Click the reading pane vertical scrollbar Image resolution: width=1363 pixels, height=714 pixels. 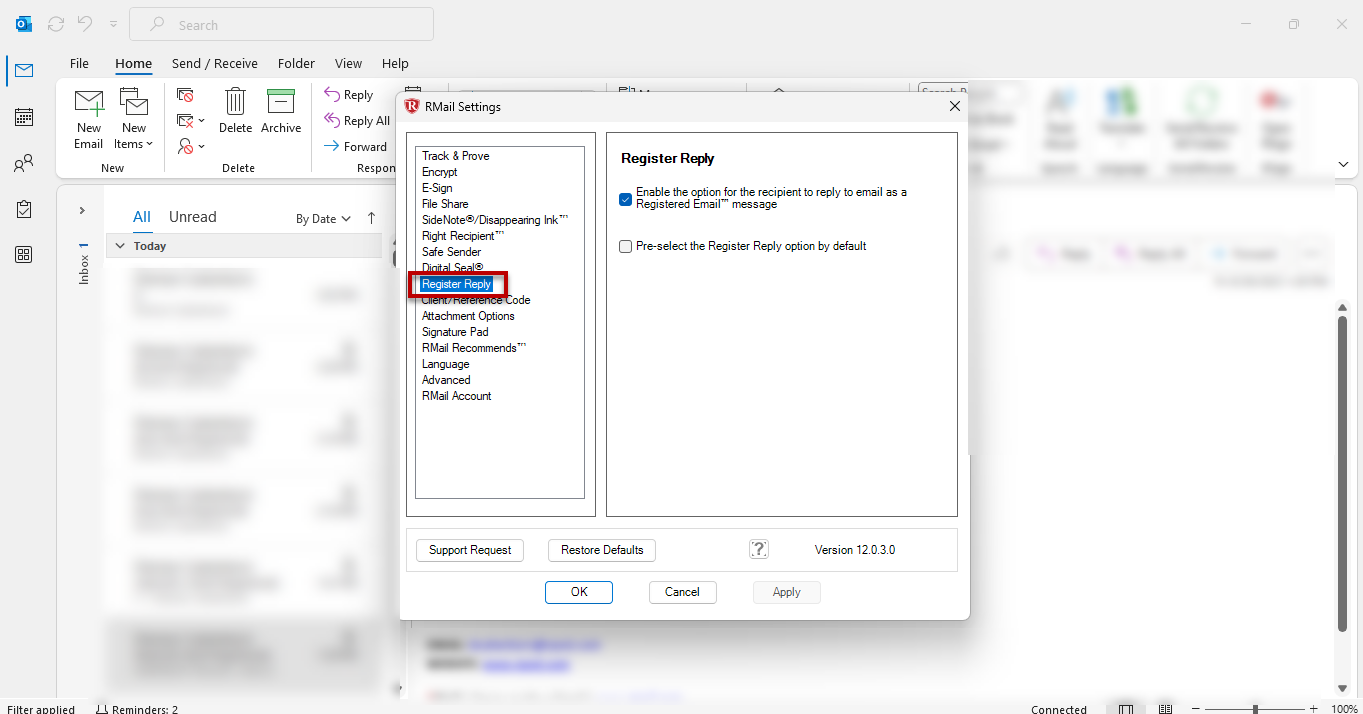coord(1342,472)
